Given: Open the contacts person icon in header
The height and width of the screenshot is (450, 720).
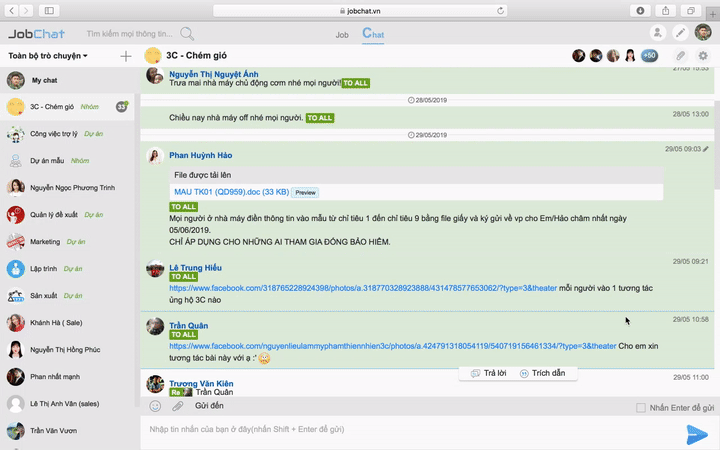Looking at the screenshot, I should (657, 33).
